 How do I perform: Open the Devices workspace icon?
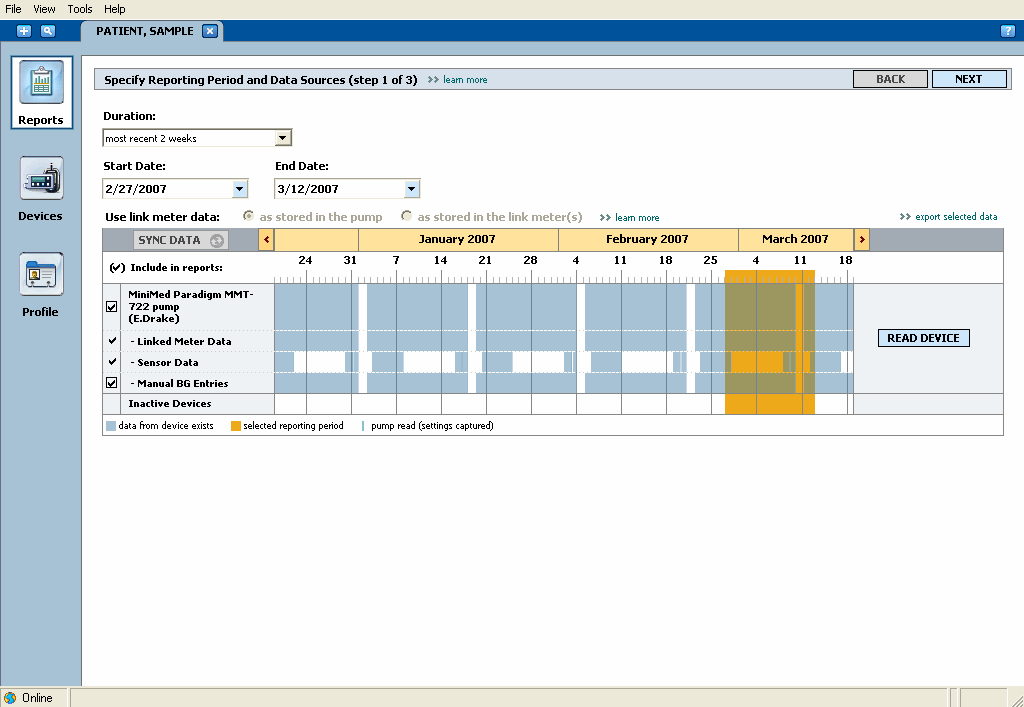click(x=41, y=178)
